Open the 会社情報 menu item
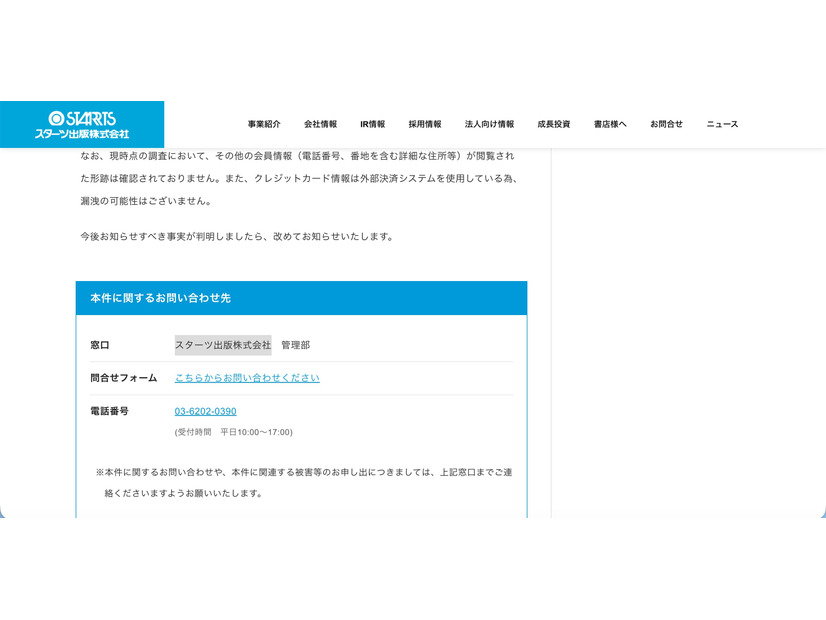This screenshot has width=826, height=620. click(320, 124)
